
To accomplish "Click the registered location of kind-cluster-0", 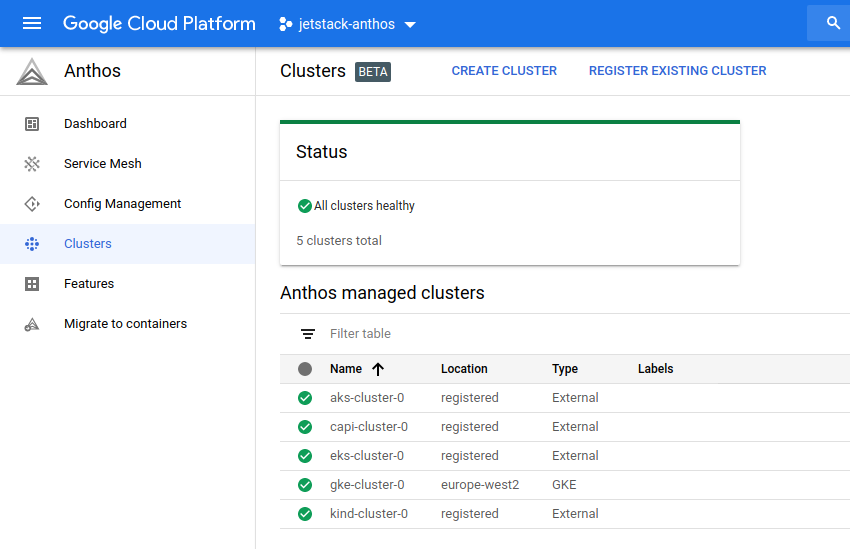I will [x=469, y=514].
